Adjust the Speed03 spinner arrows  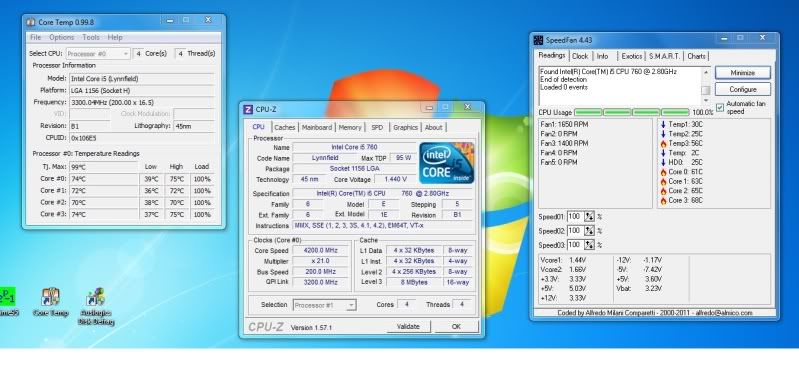589,245
